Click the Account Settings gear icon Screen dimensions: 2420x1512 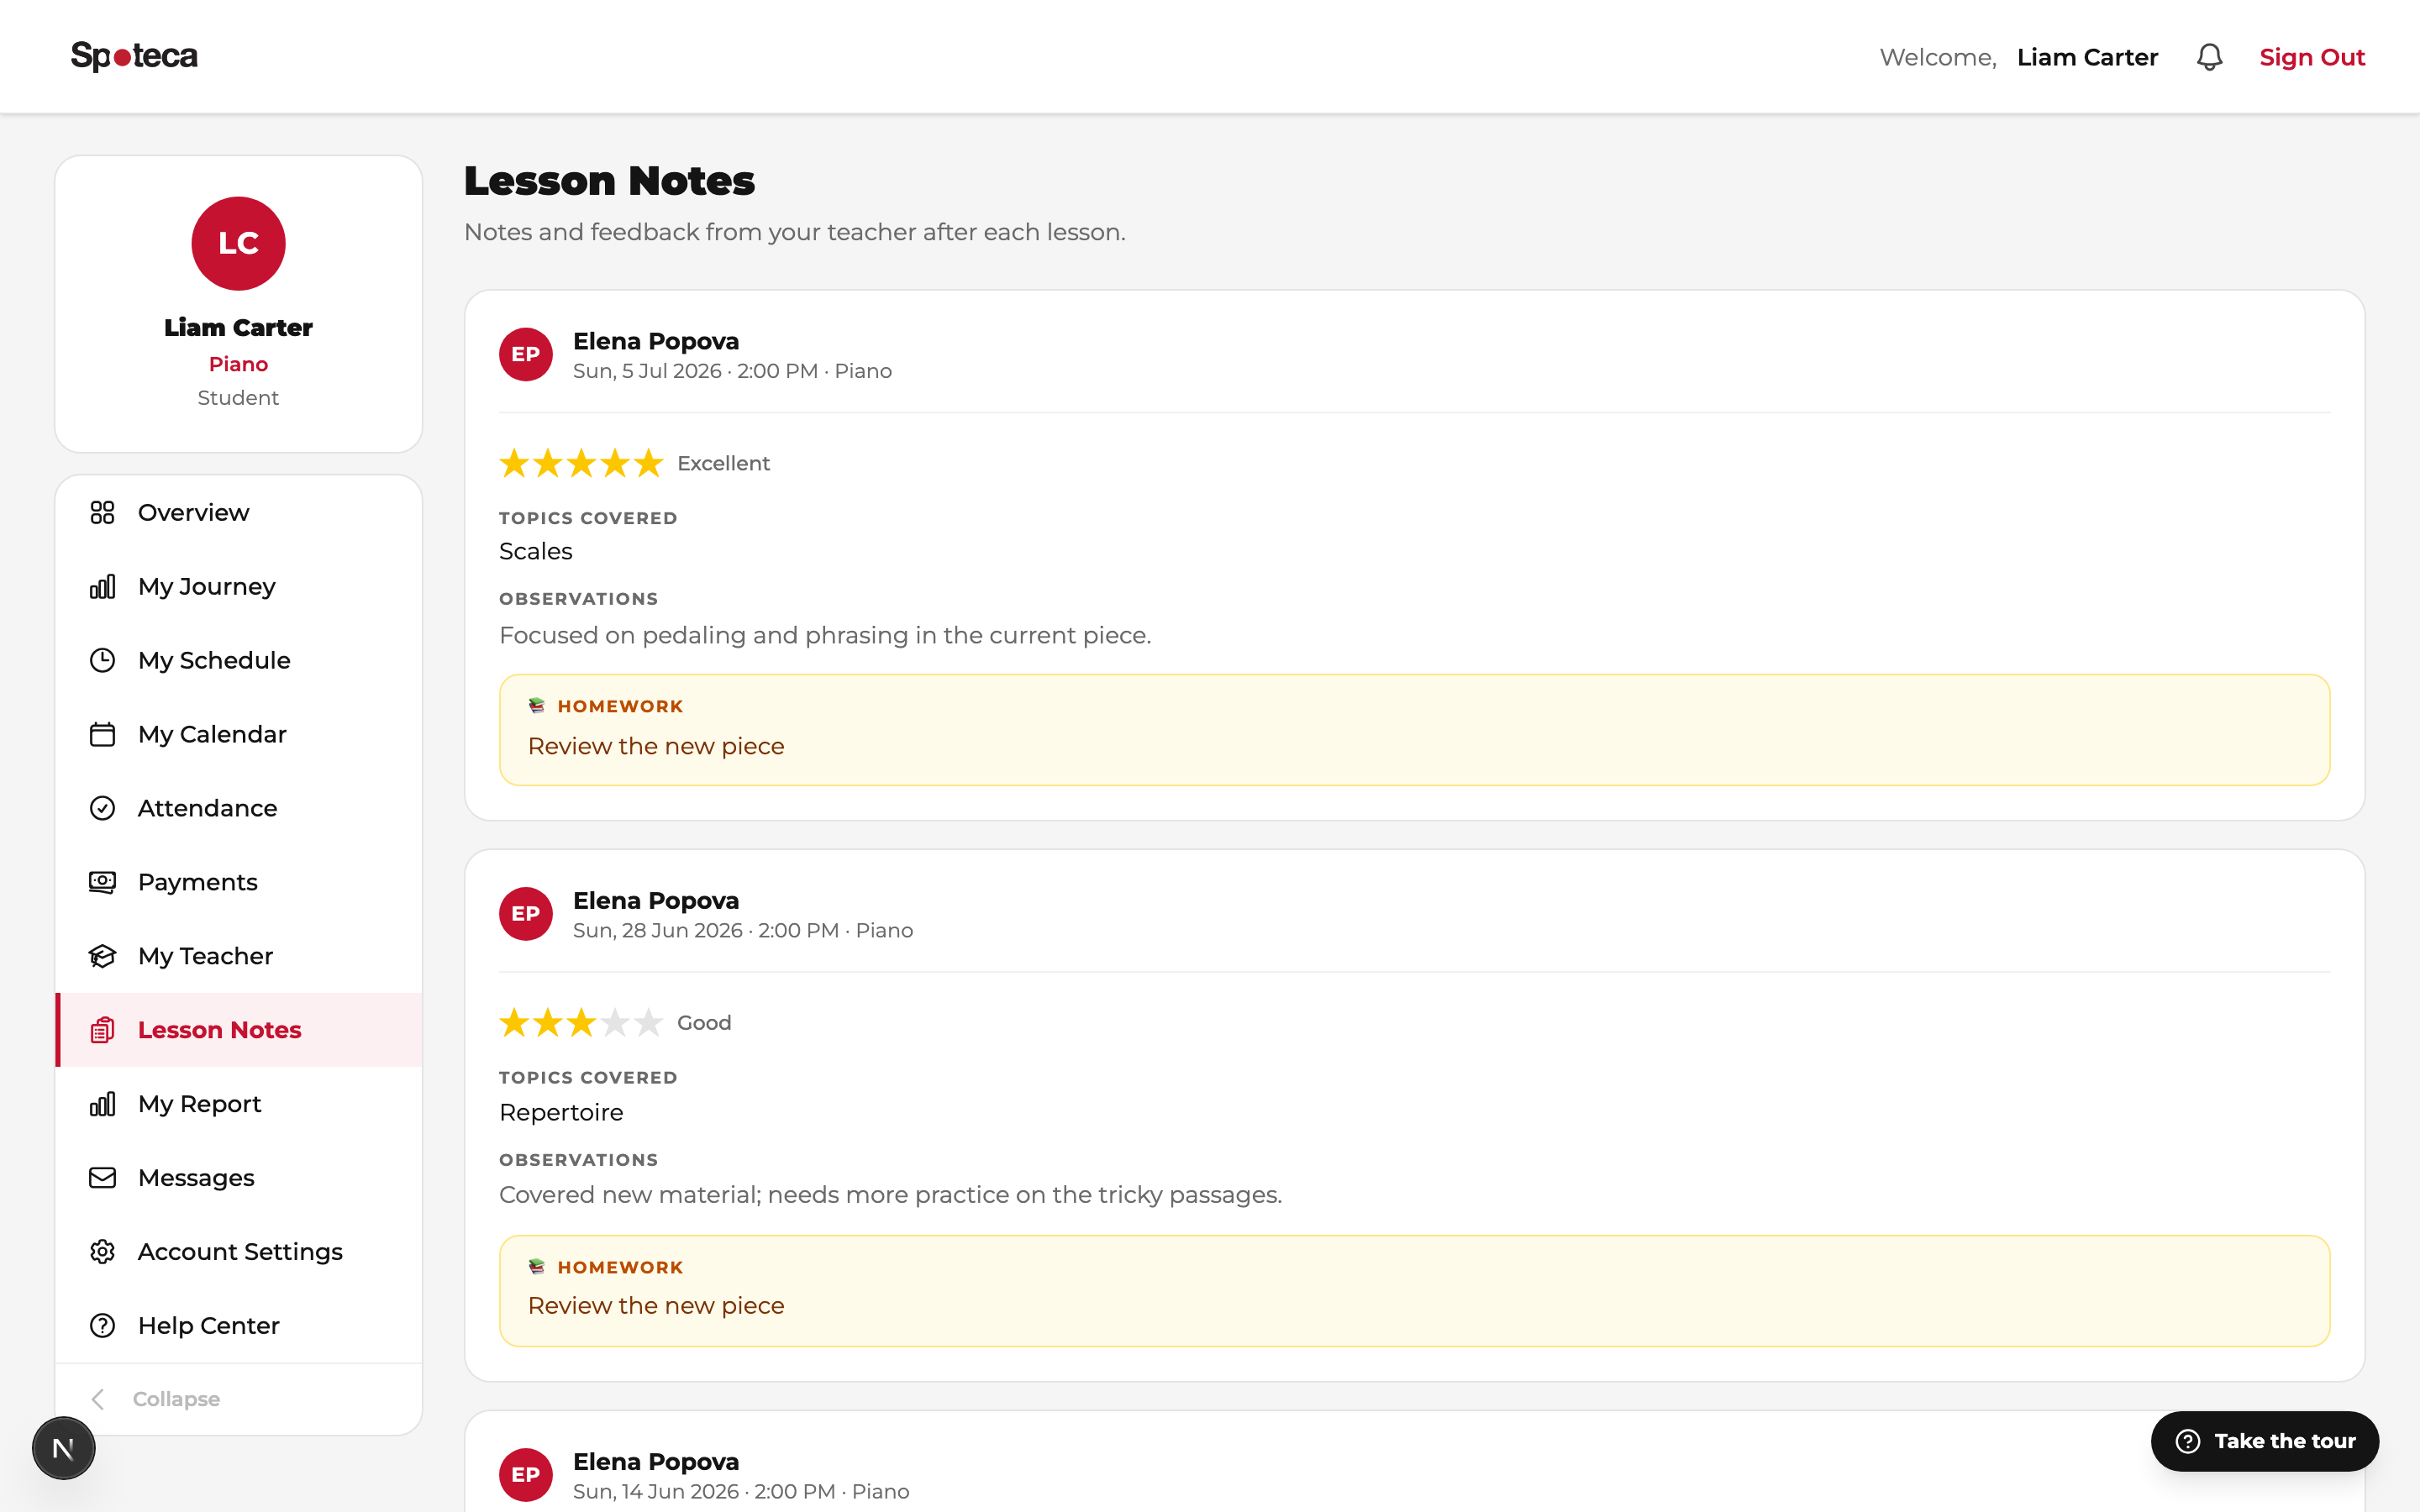102,1252
